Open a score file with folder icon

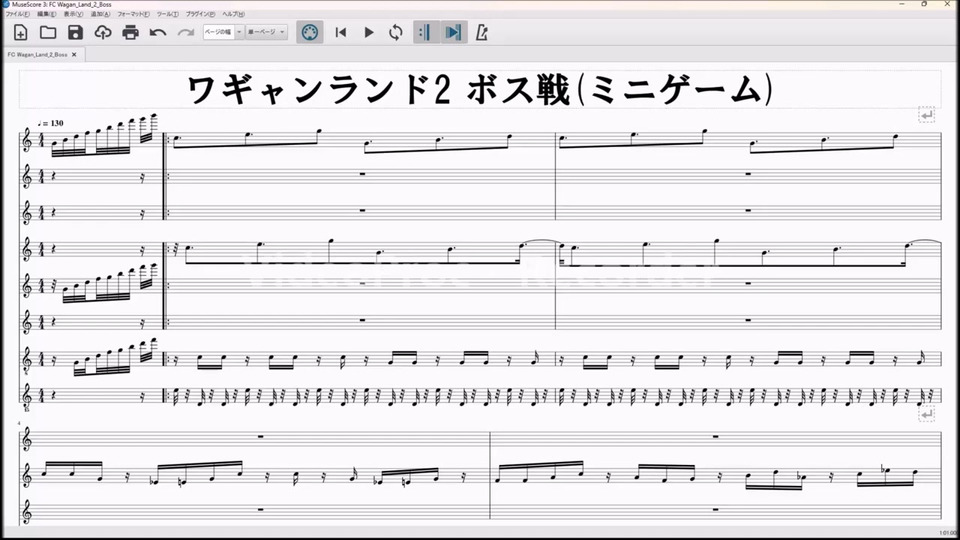[48, 32]
